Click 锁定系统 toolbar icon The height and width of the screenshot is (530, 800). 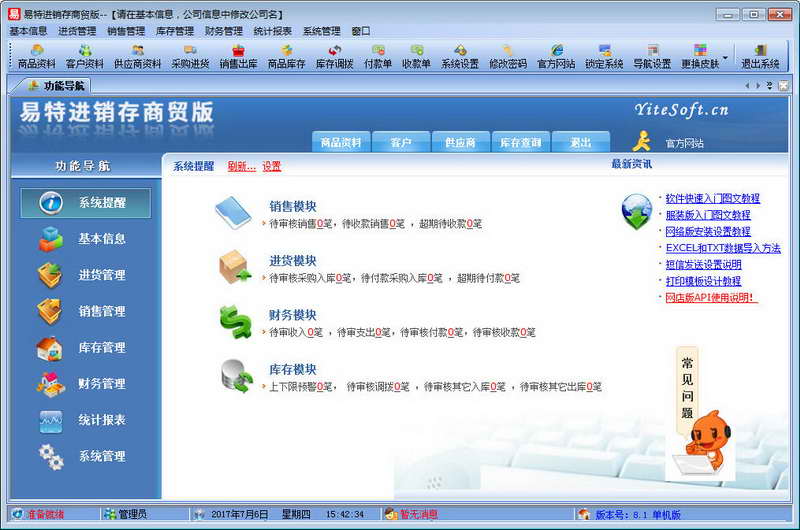(604, 57)
